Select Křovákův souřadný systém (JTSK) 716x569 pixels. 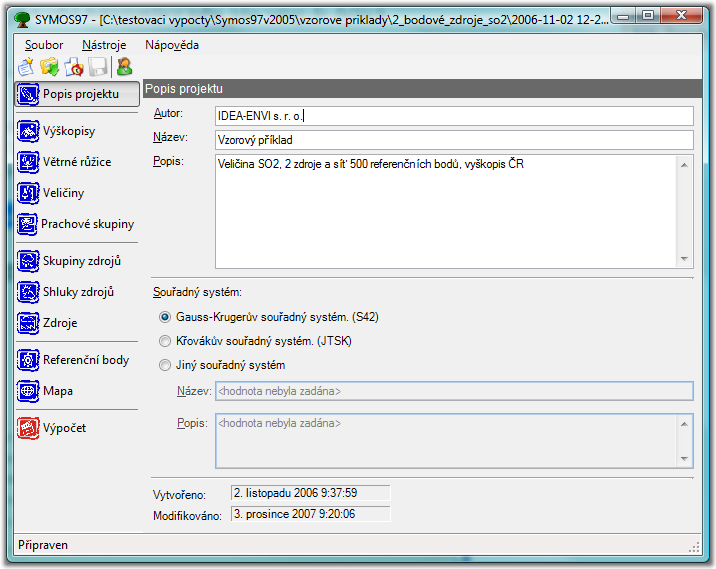[x=255, y=341]
